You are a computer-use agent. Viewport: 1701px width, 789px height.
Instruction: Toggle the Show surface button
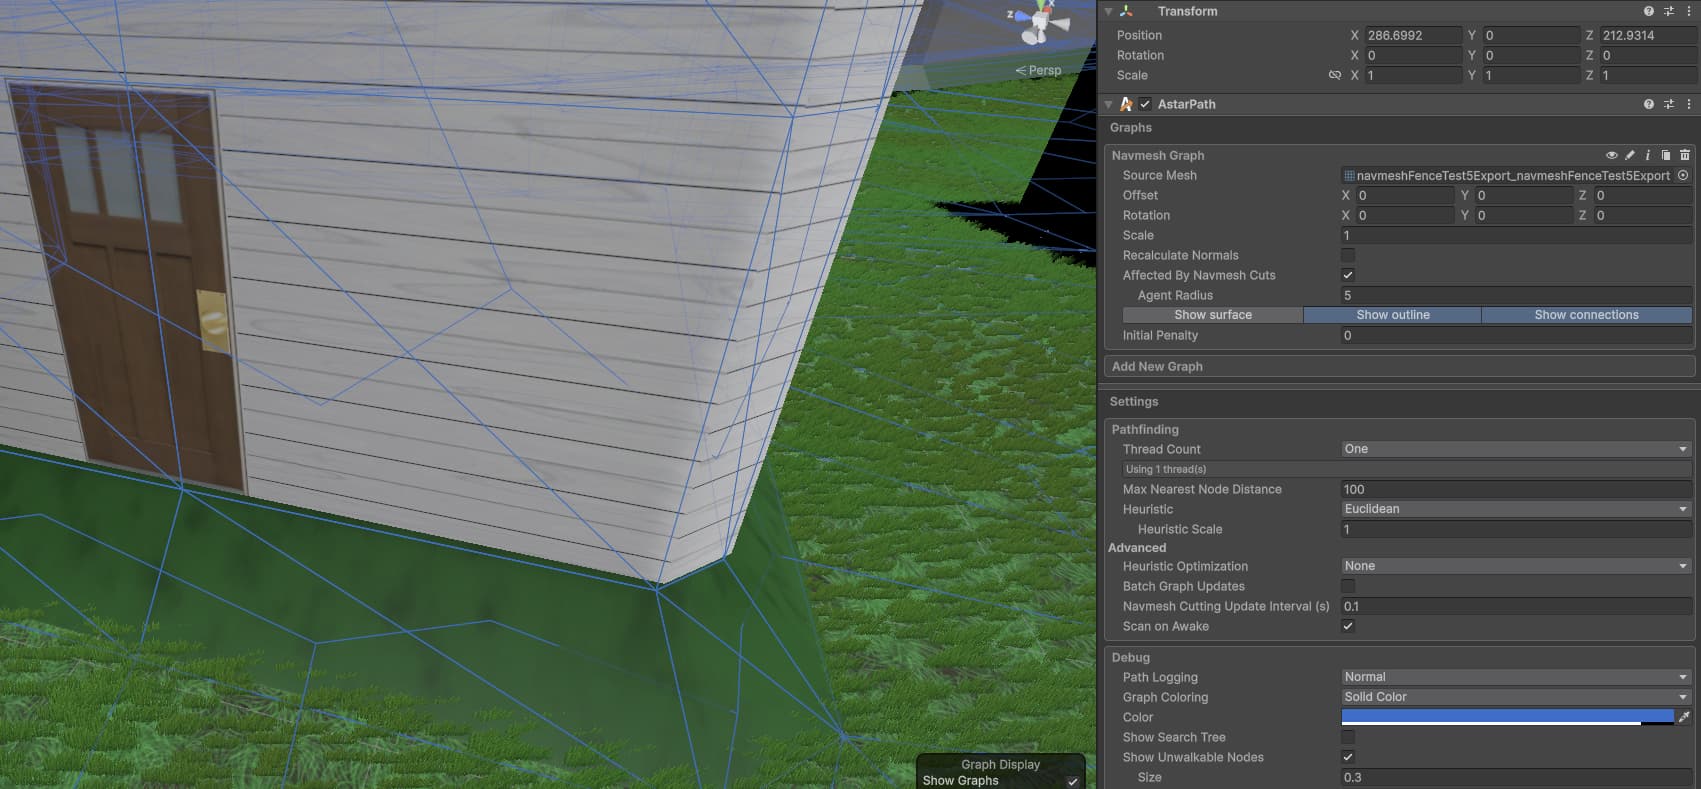1212,315
